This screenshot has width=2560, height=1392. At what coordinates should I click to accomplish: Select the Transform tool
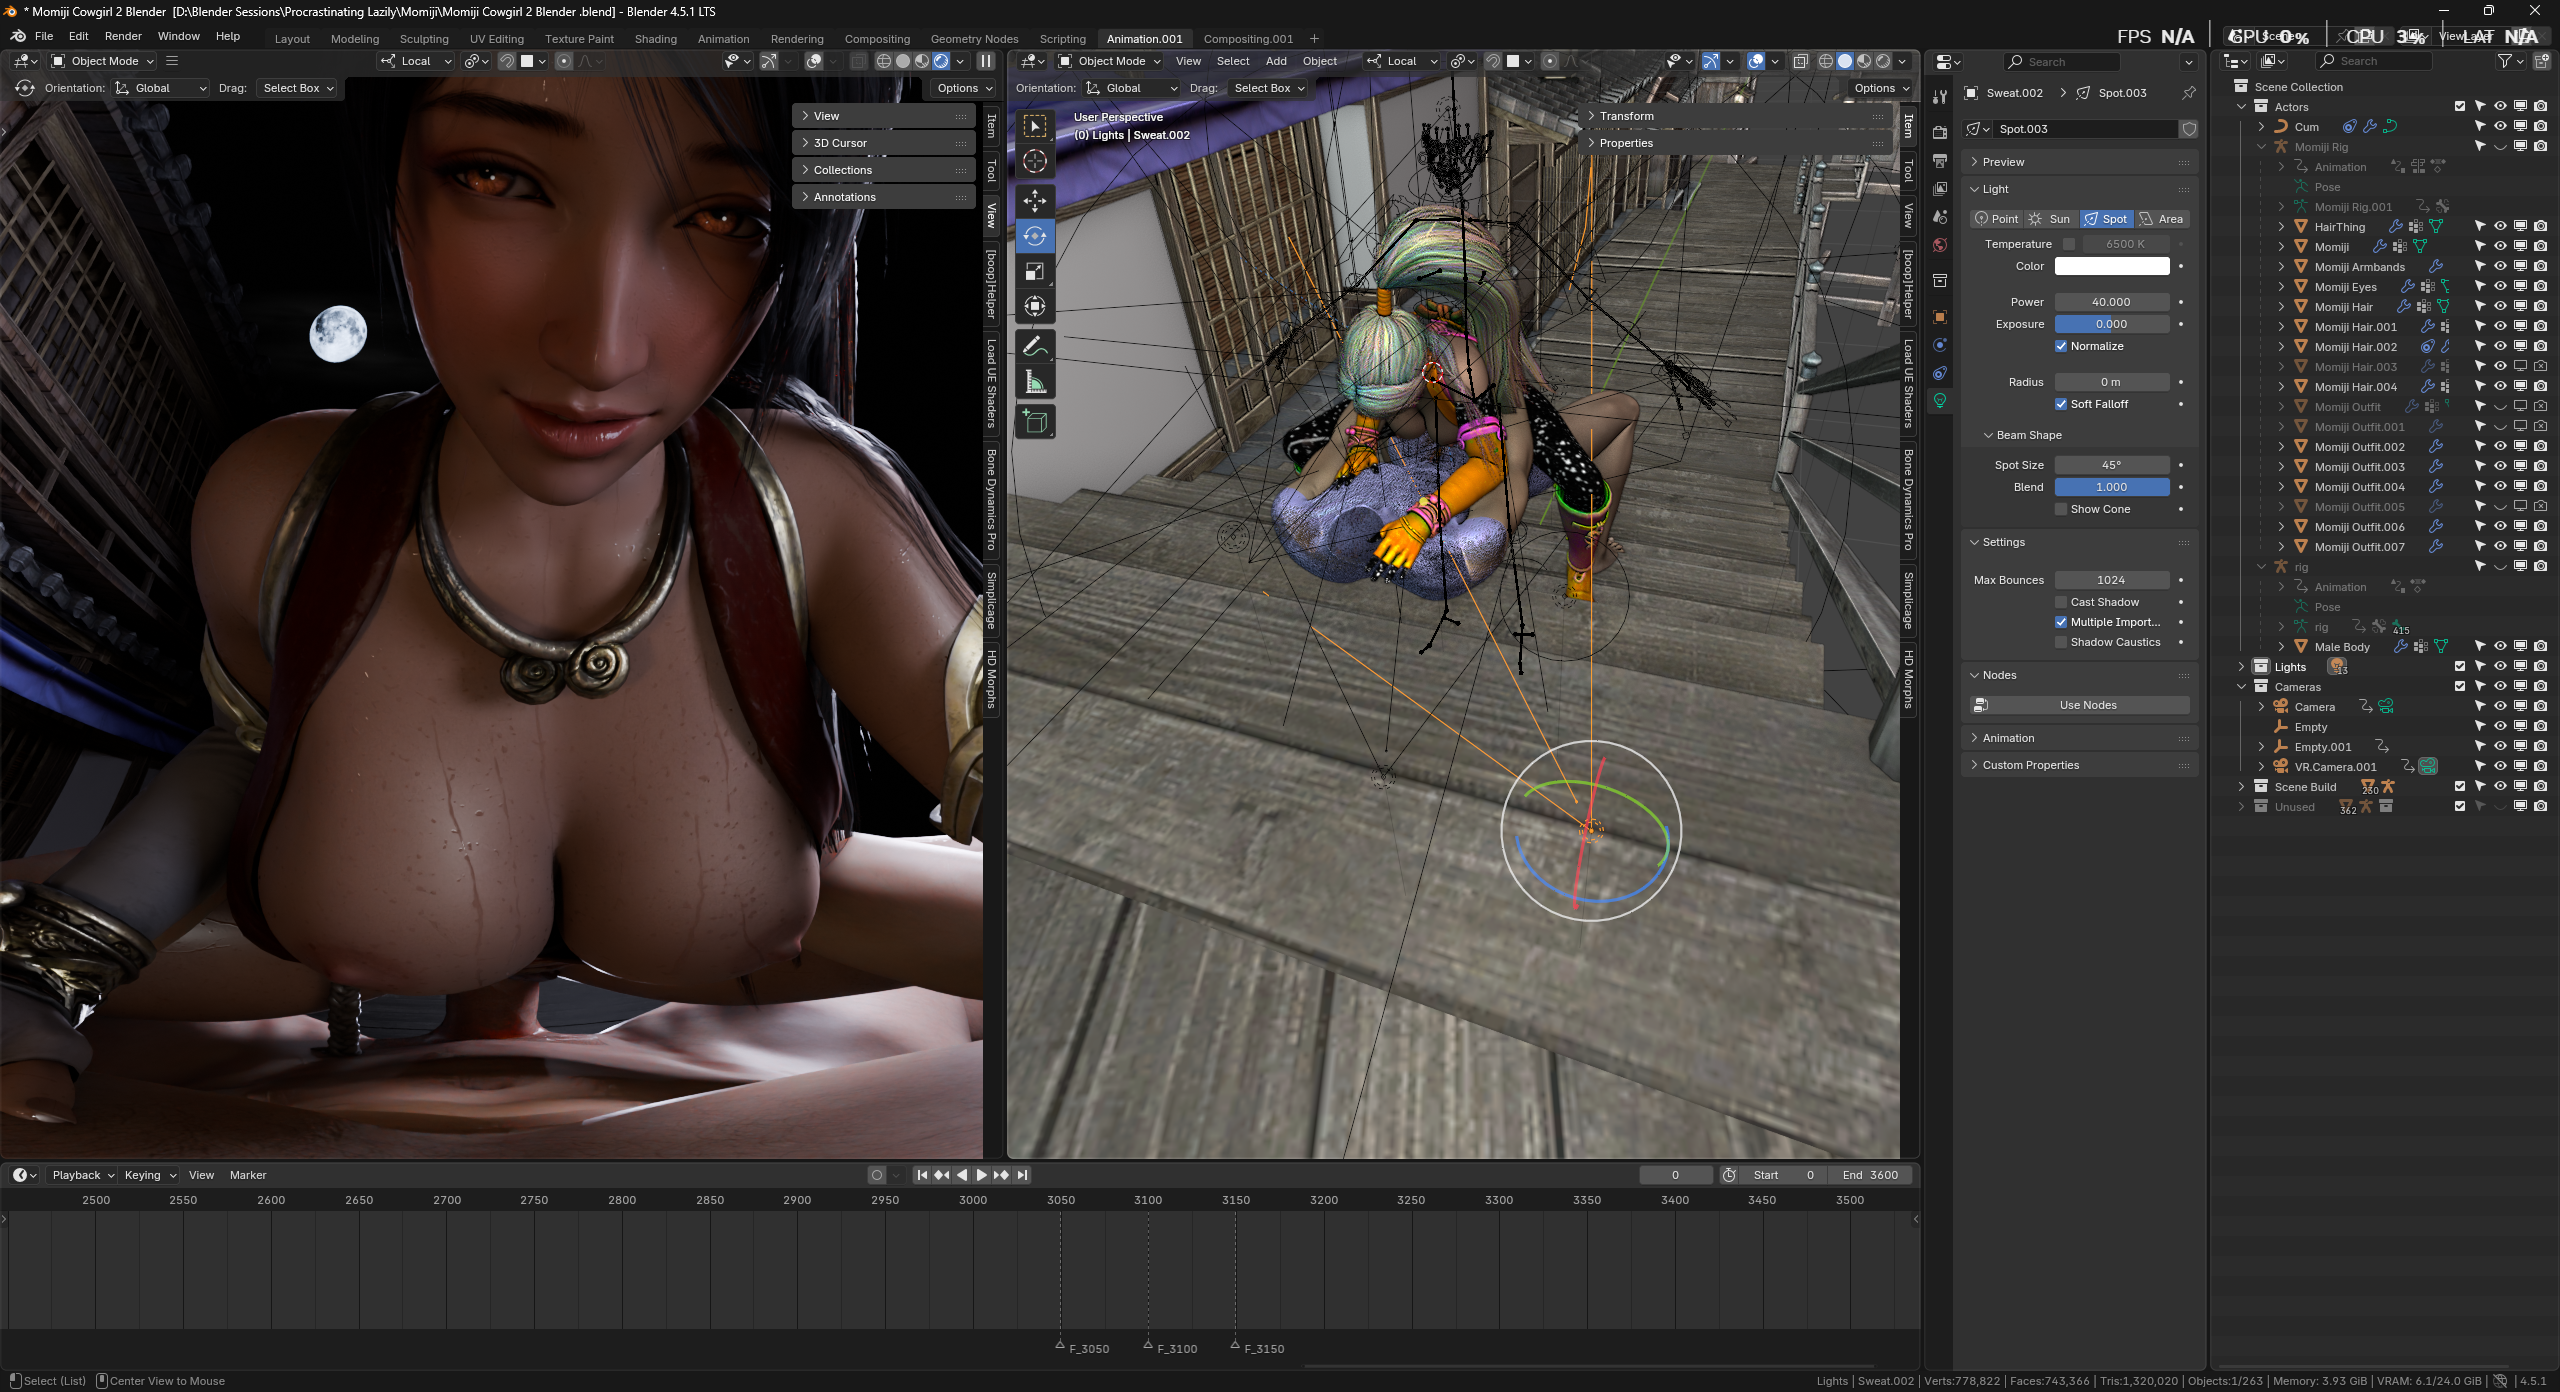(x=1035, y=307)
